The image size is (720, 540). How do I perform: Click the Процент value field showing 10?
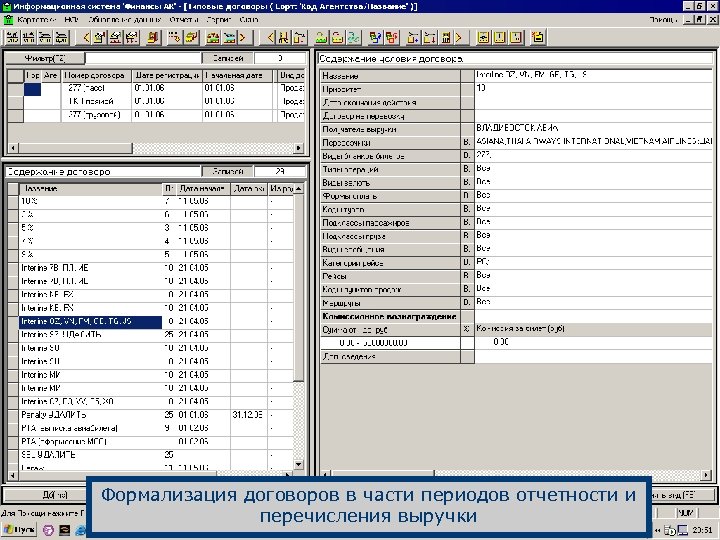click(x=593, y=89)
